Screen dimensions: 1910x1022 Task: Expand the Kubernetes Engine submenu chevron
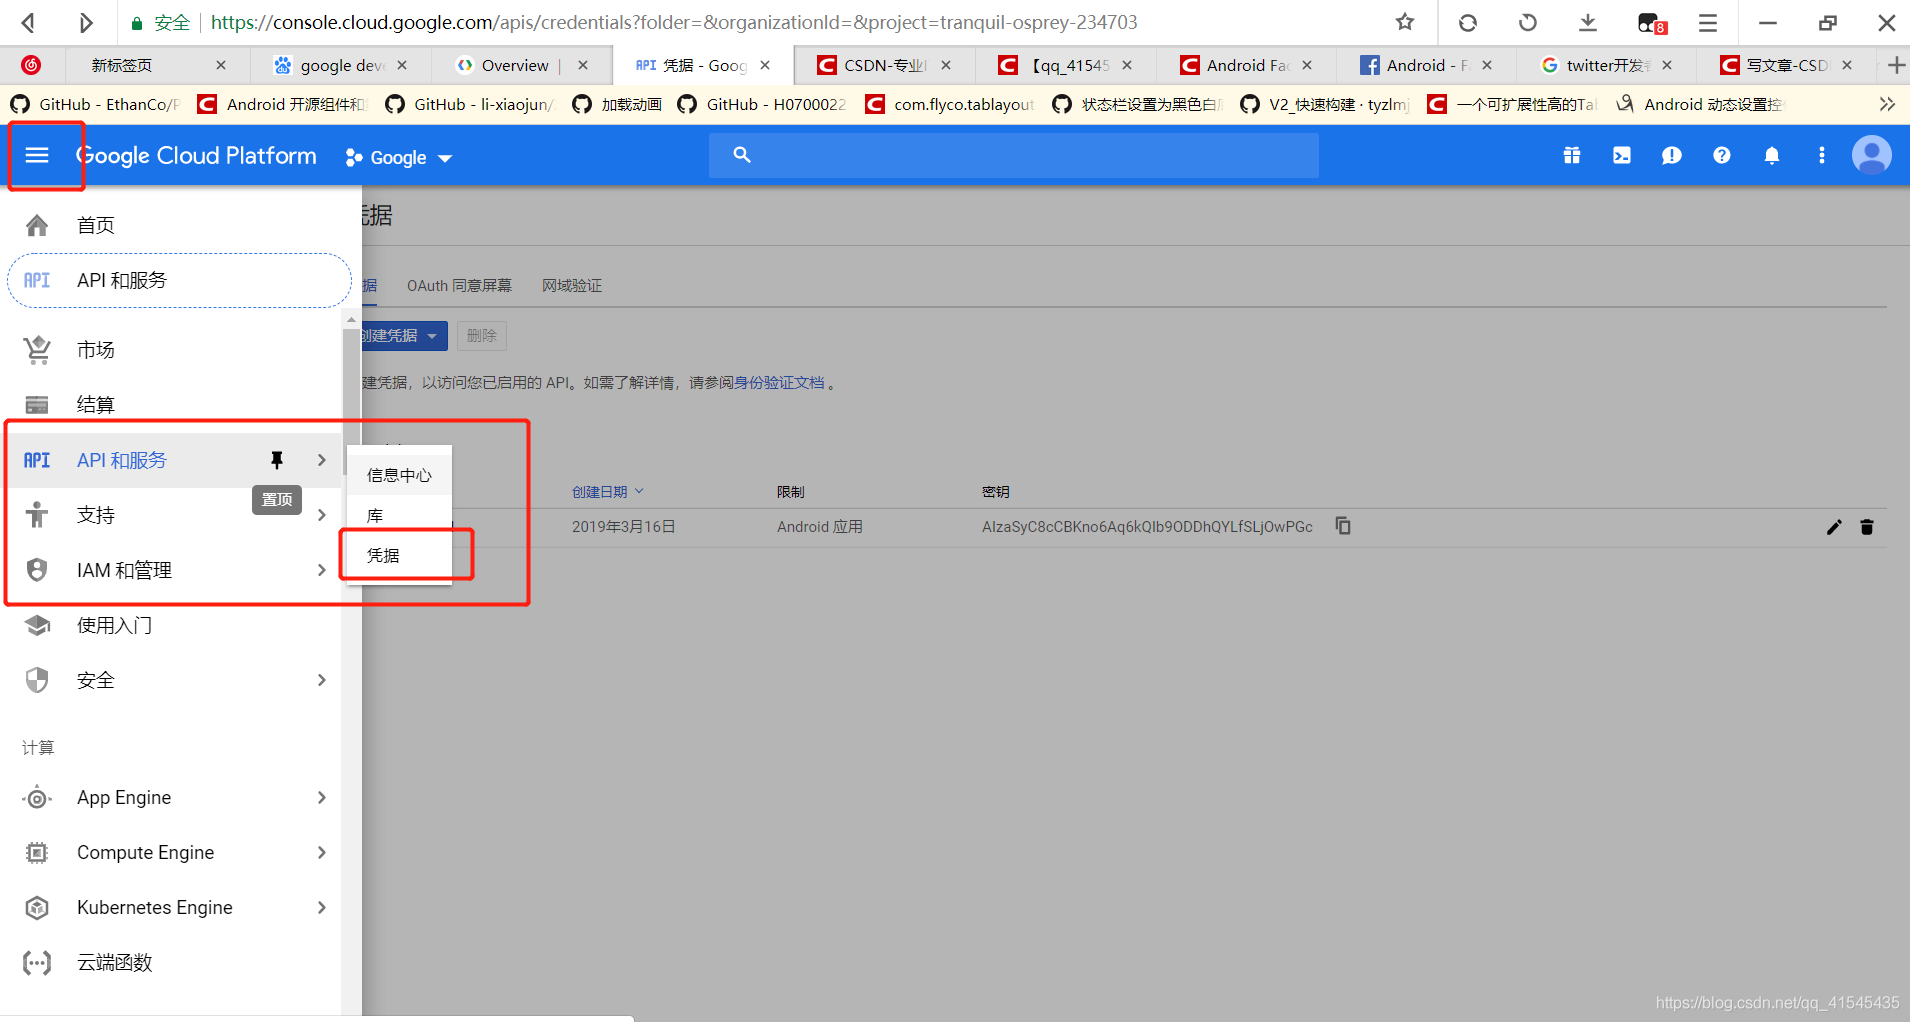[x=321, y=907]
